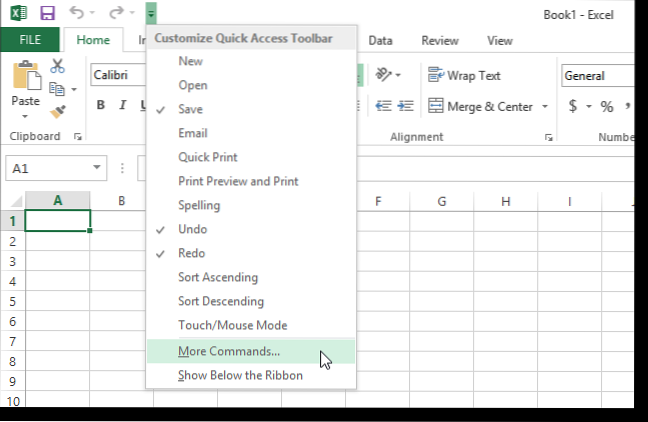Viewport: 648px width, 422px height.
Task: Open Merge & Center dropdown arrow
Action: [x=545, y=107]
